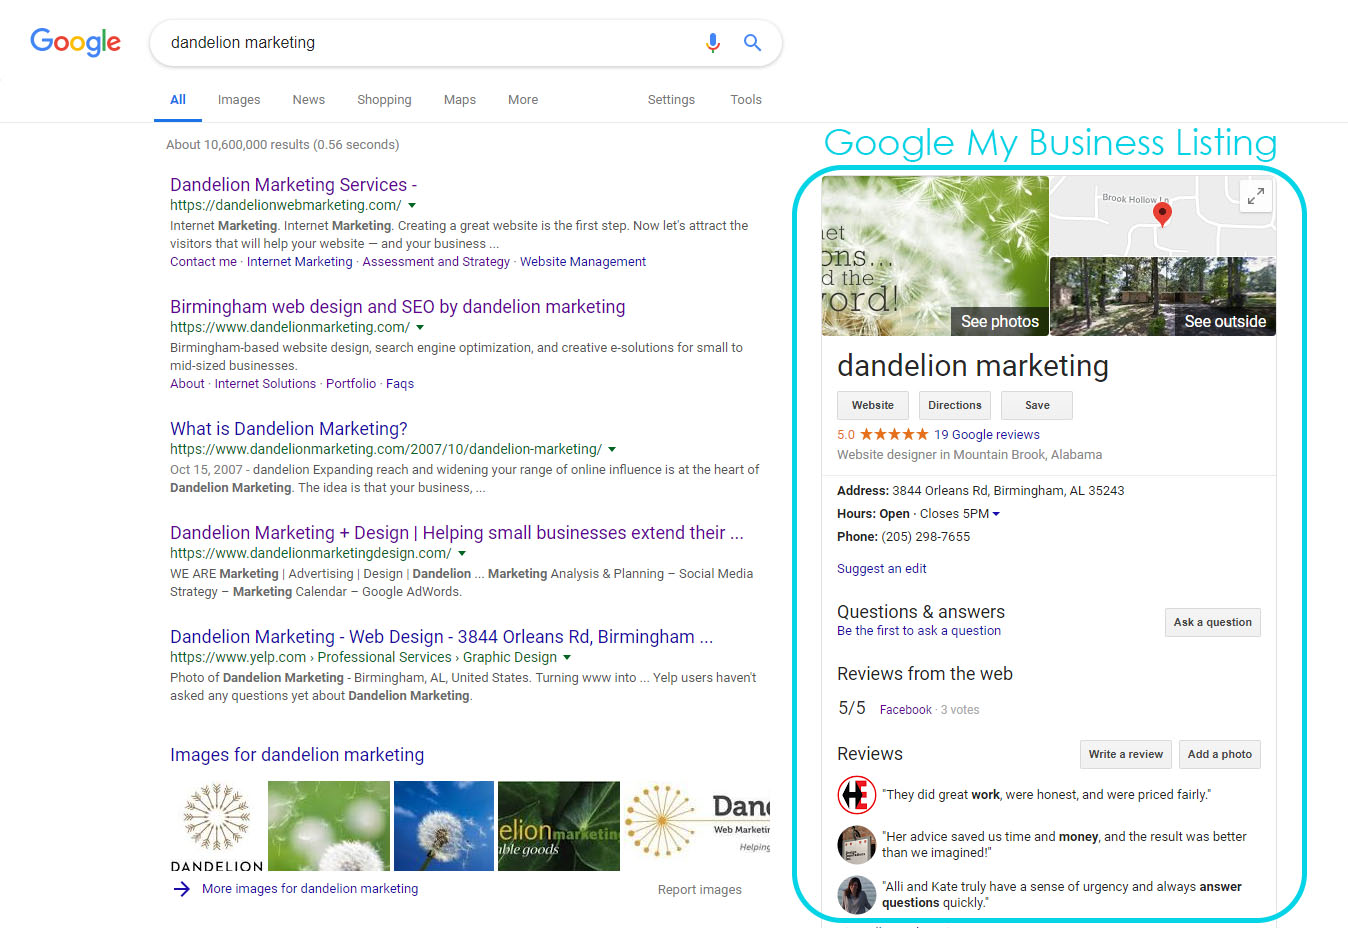Click More images for dandelion marketing
The image size is (1348, 928).
point(310,889)
